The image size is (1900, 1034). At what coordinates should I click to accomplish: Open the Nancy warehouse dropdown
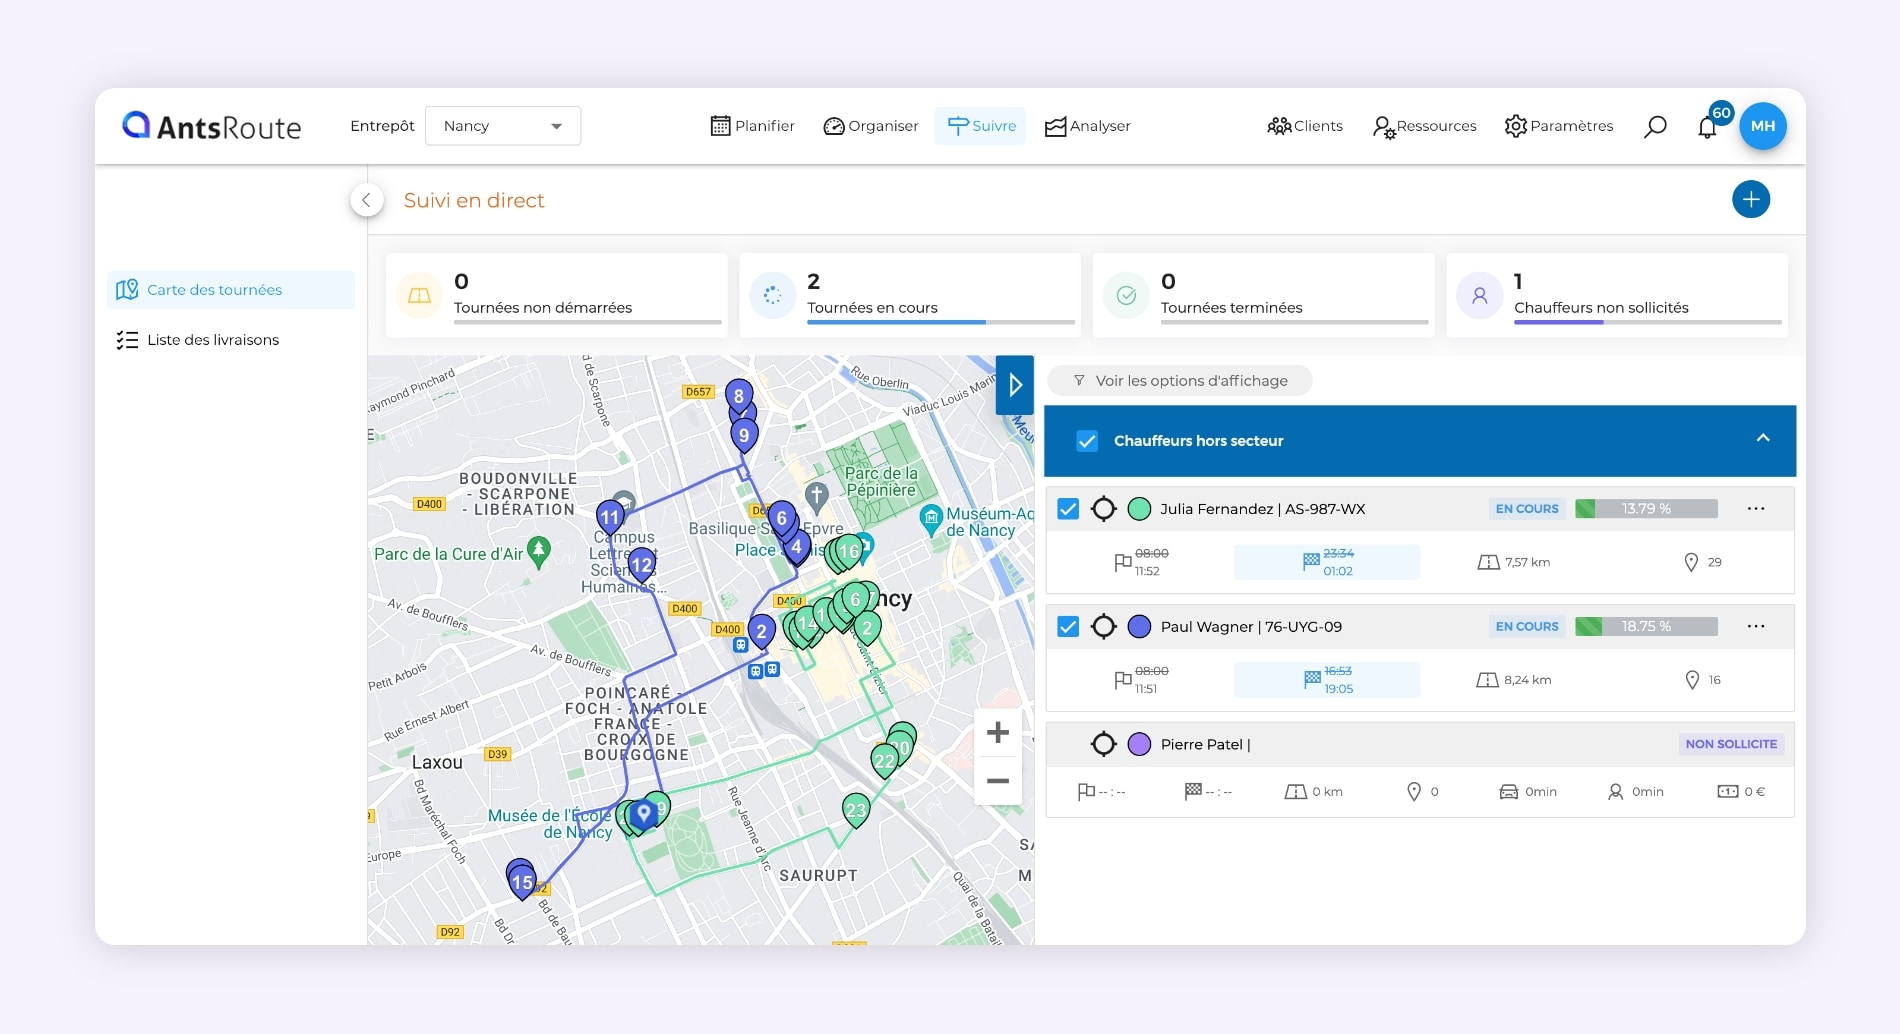pos(503,126)
